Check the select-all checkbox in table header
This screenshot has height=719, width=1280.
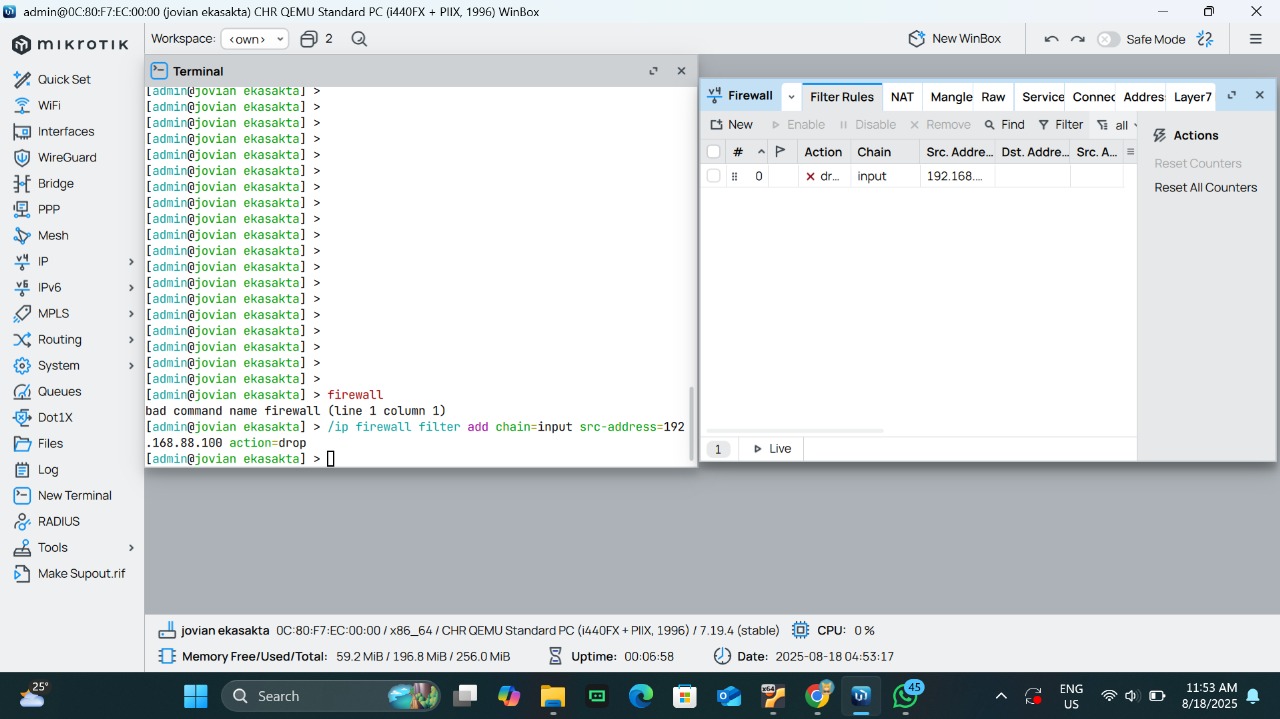click(713, 152)
